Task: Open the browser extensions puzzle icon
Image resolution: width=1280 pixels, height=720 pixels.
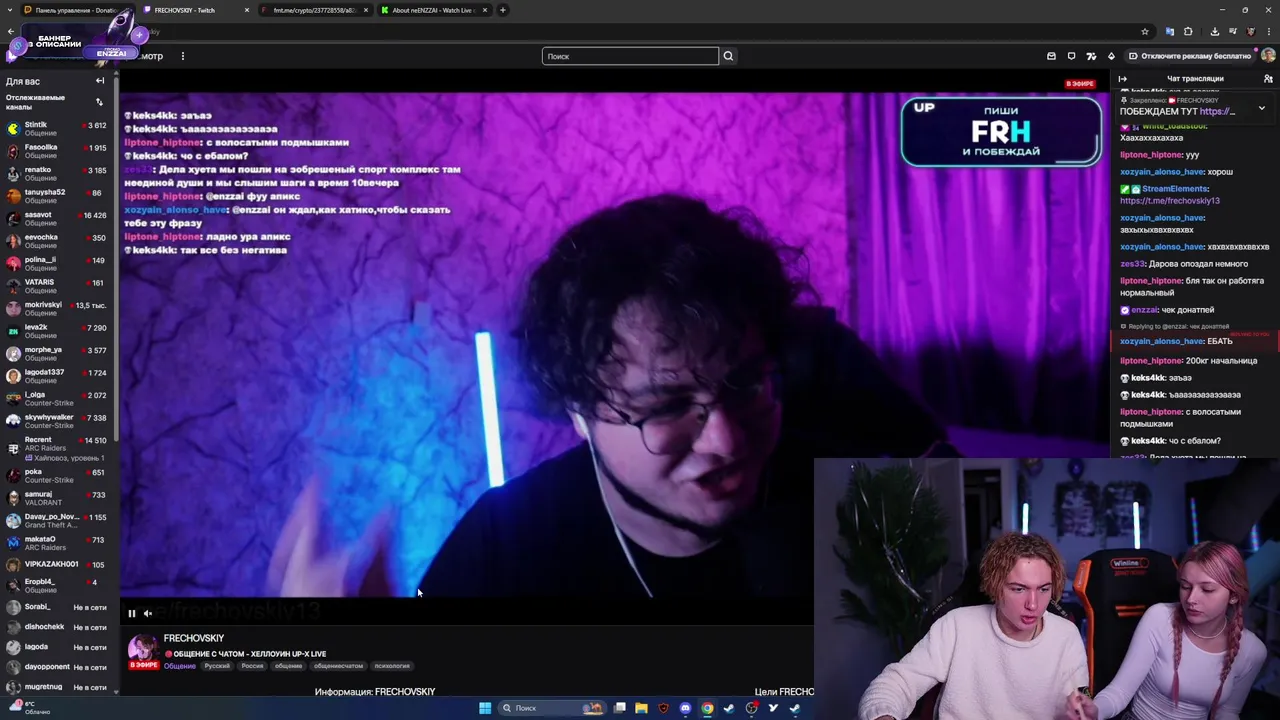Action: click(x=1188, y=31)
